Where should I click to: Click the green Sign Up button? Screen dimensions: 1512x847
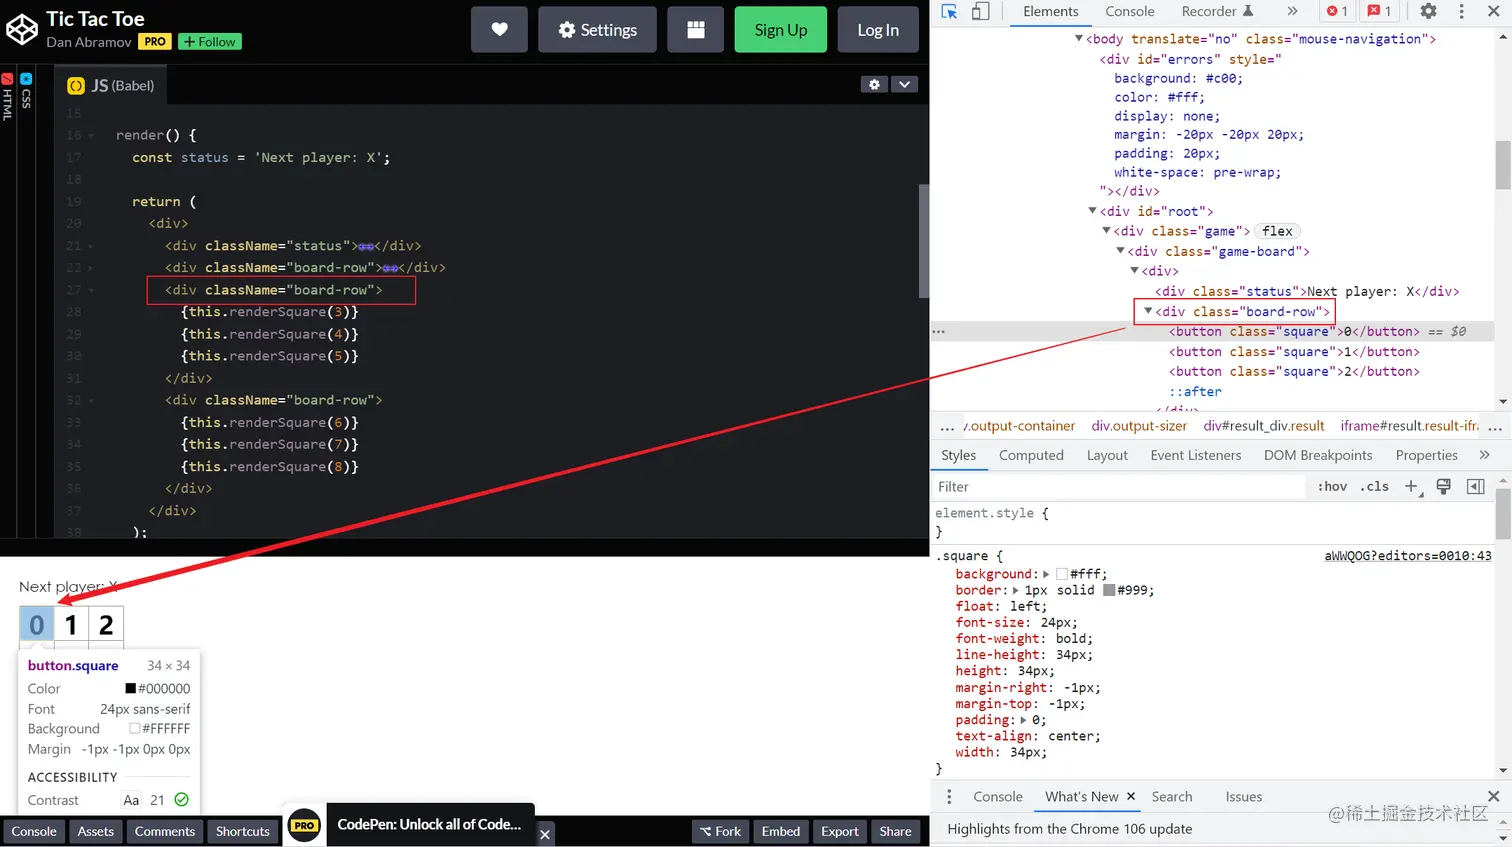(x=781, y=30)
